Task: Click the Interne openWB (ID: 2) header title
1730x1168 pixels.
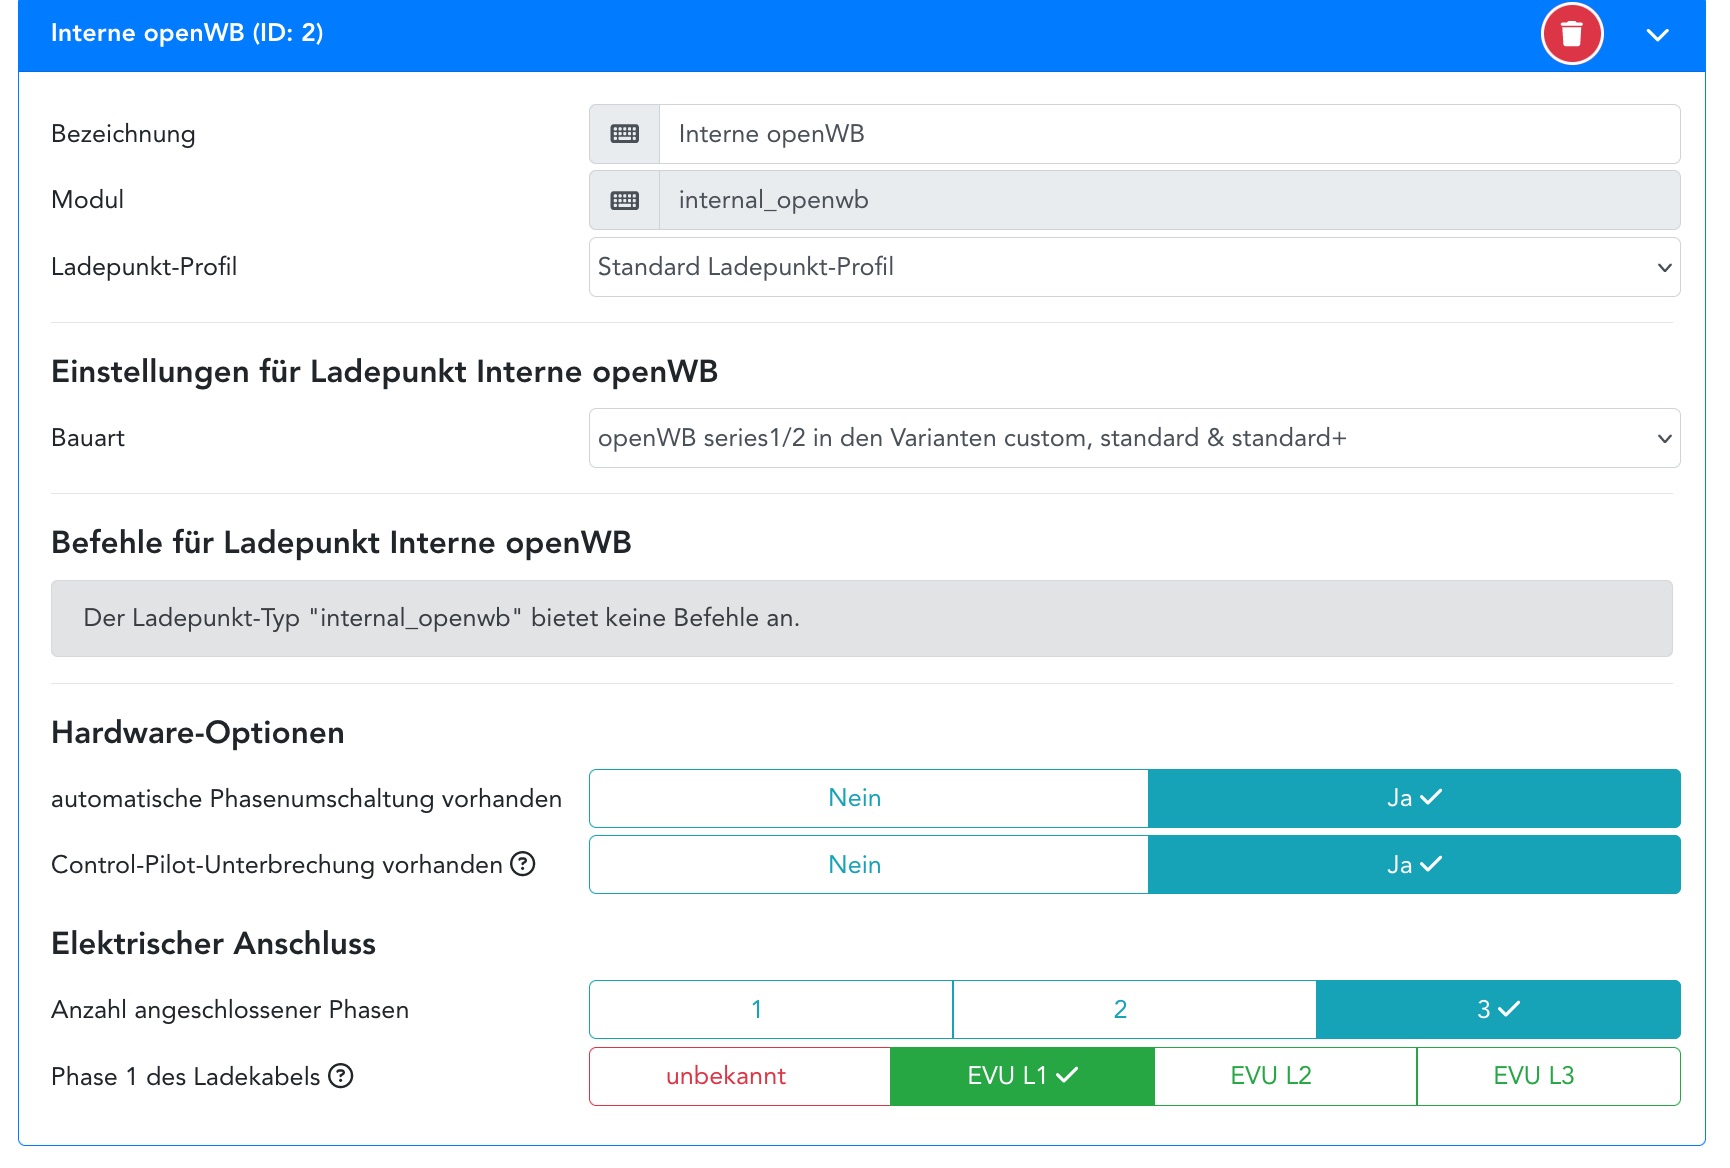Action: coord(187,33)
